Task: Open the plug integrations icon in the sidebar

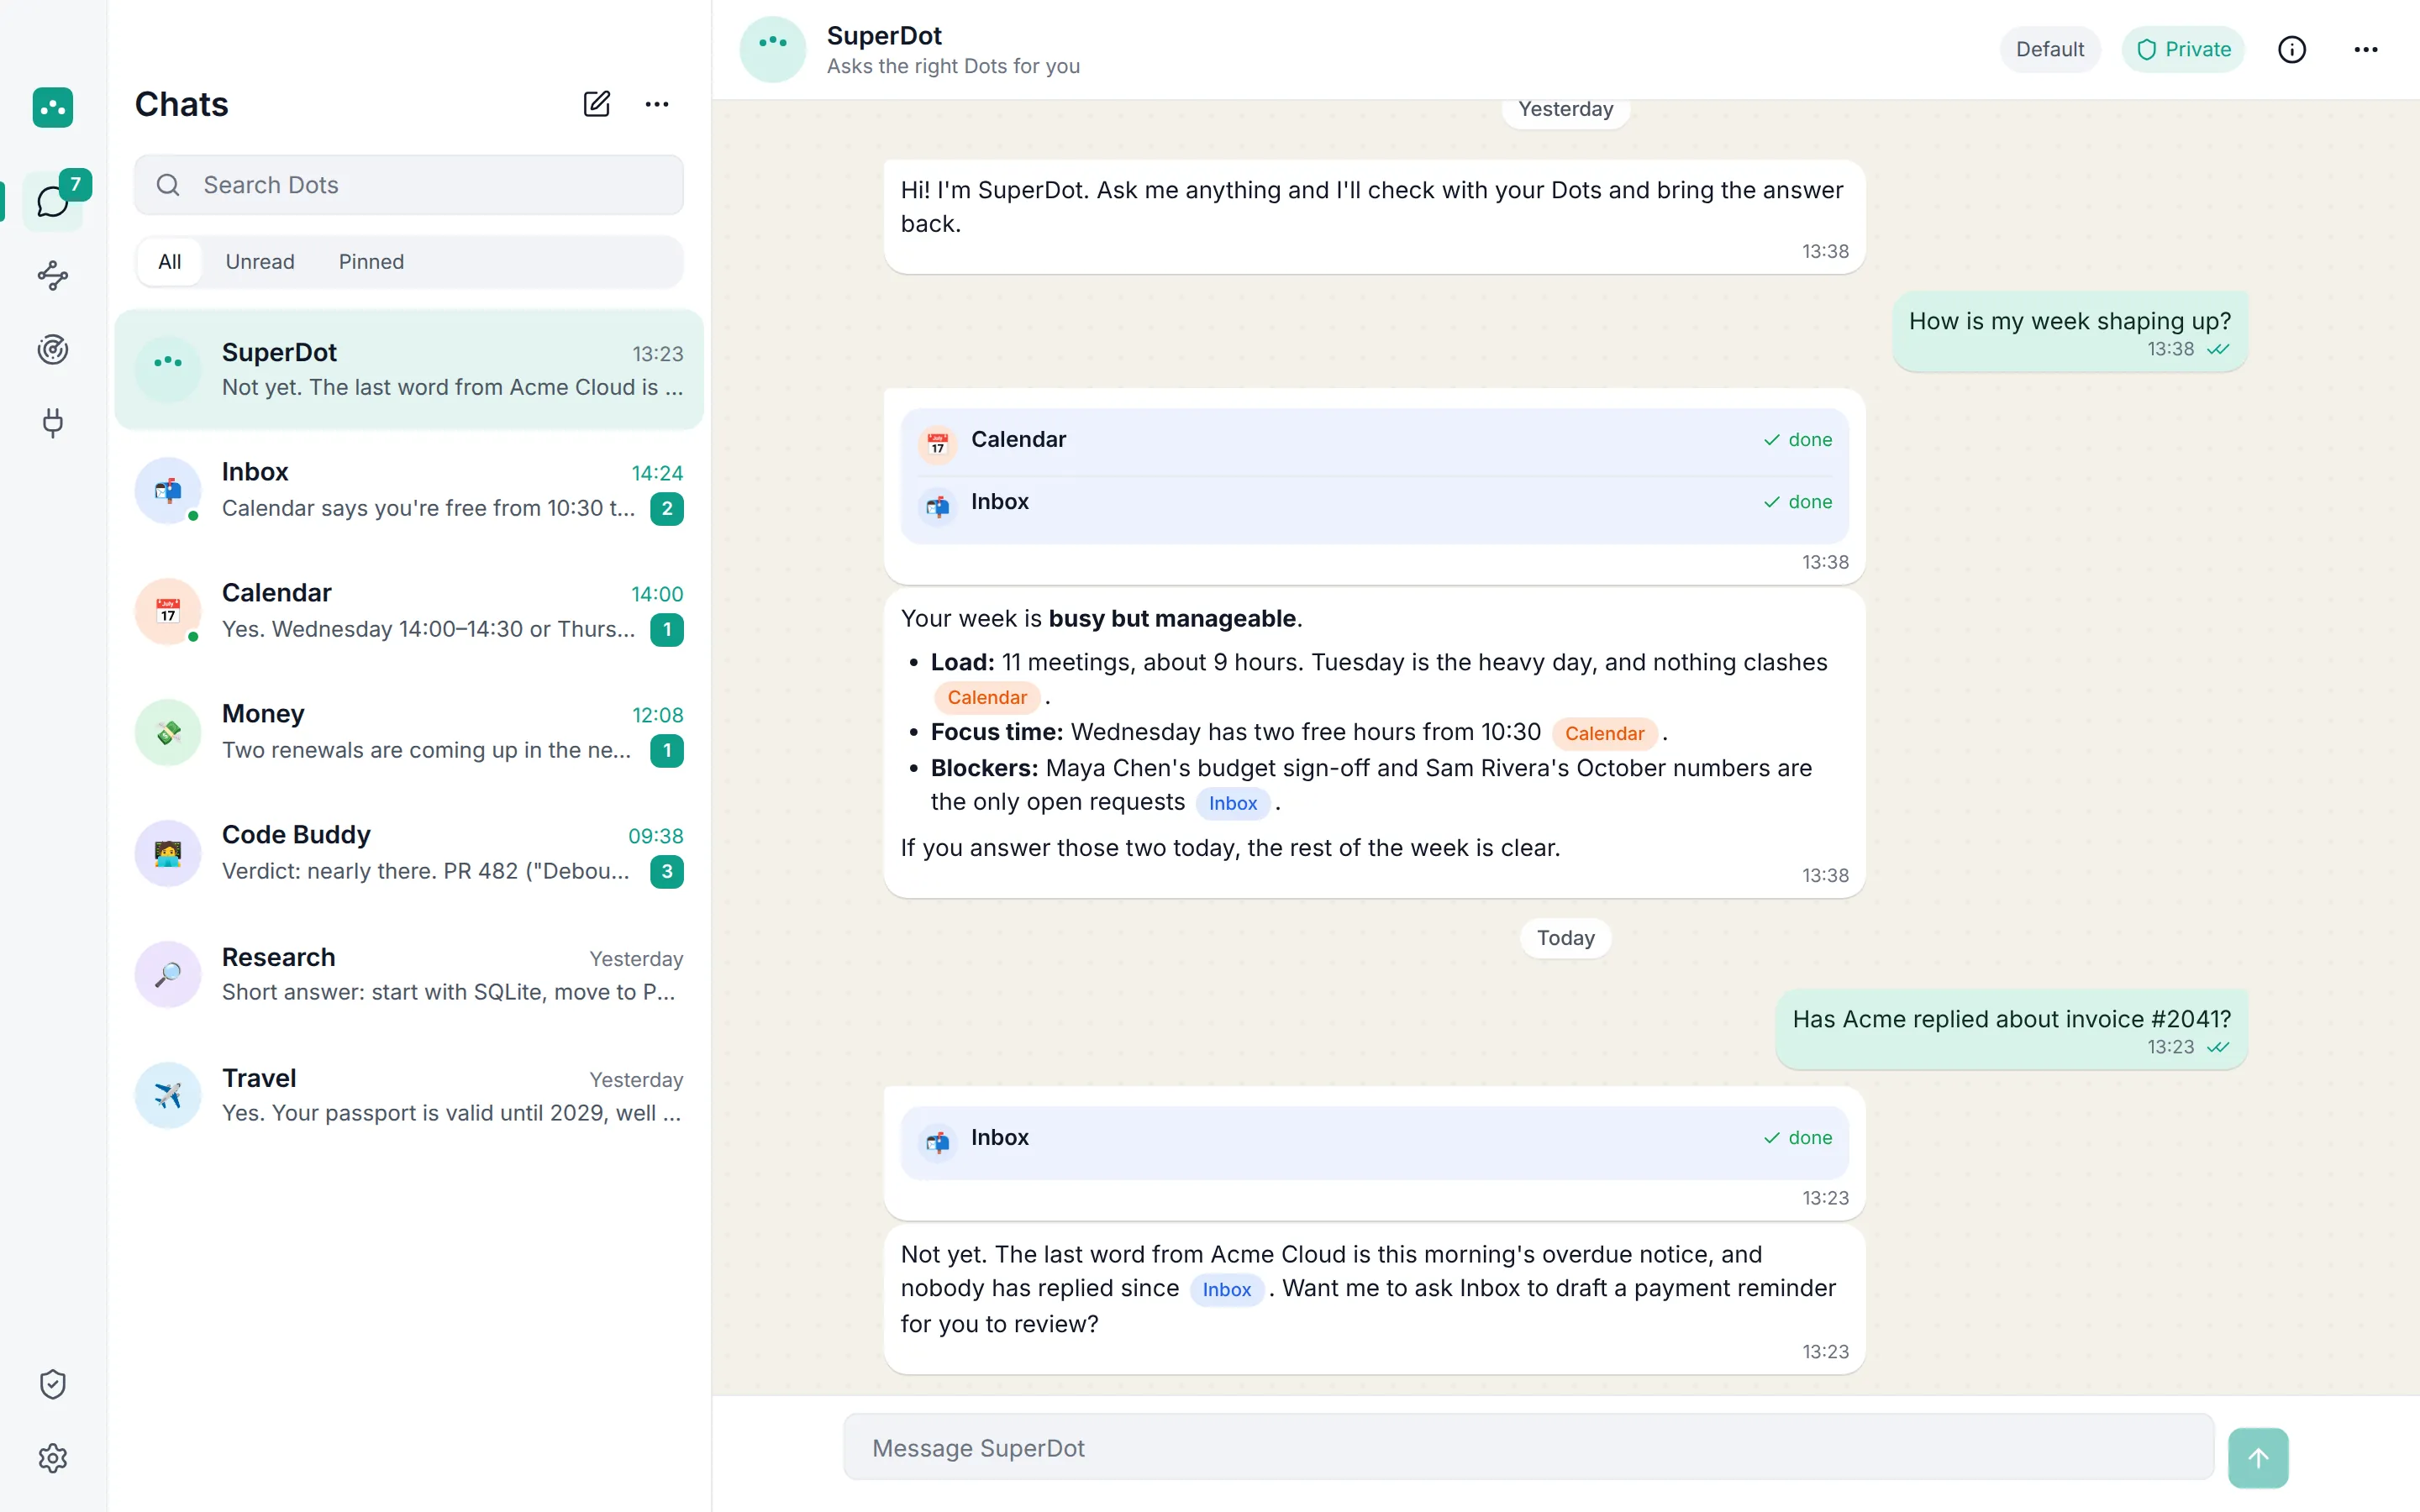Action: click(x=53, y=422)
